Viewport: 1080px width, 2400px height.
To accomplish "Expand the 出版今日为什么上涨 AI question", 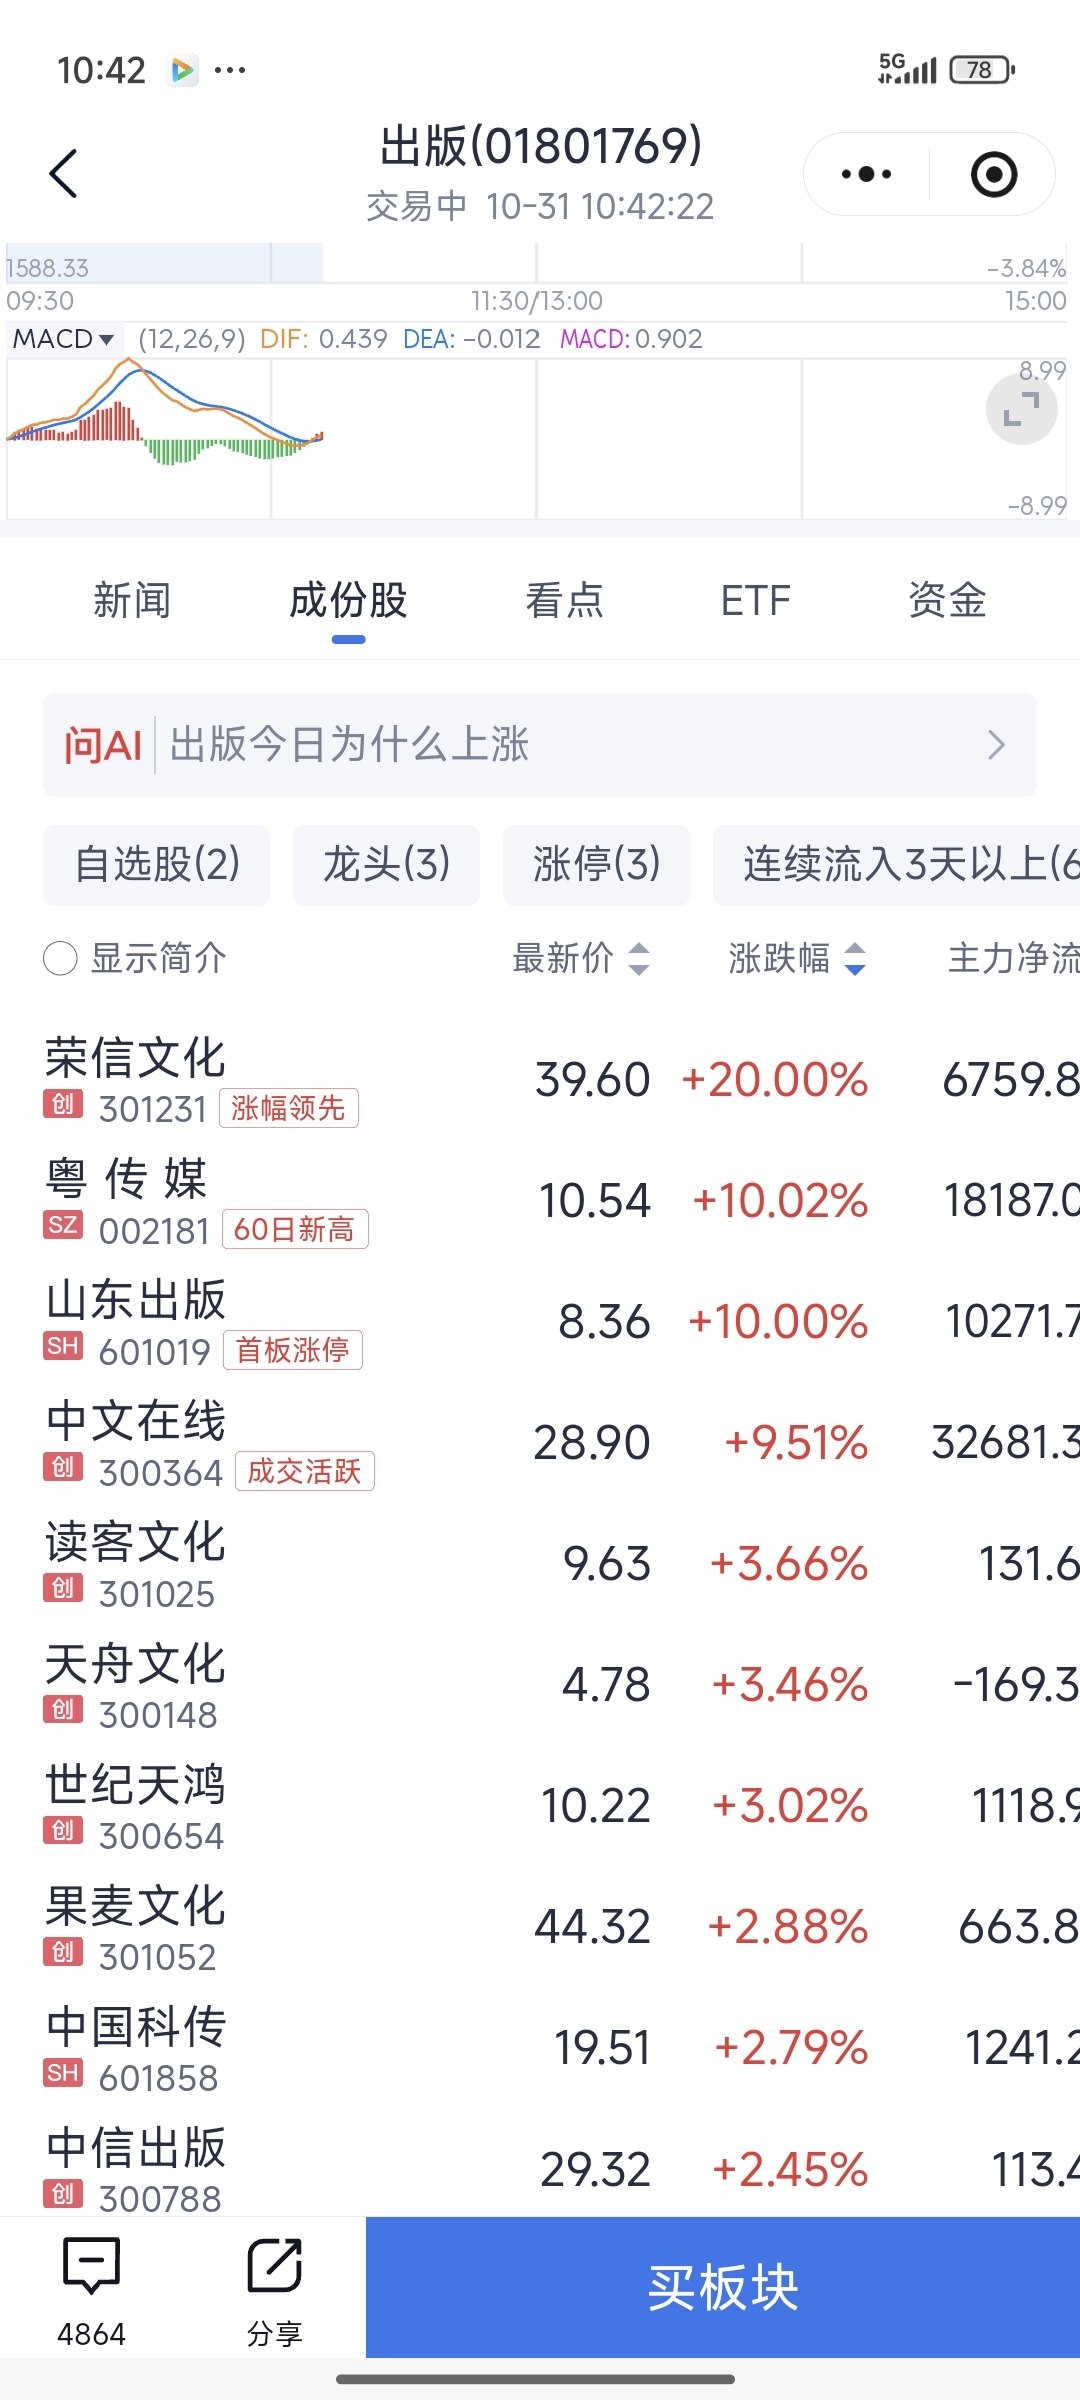I will [540, 745].
